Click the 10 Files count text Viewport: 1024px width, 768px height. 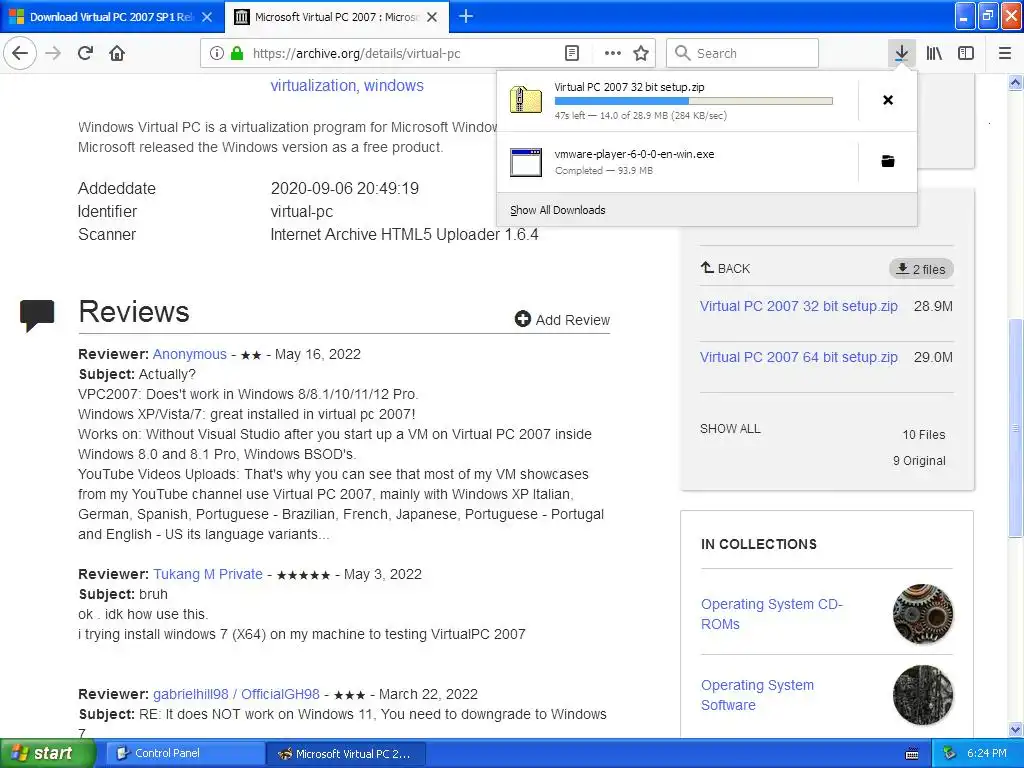pyautogui.click(x=923, y=435)
